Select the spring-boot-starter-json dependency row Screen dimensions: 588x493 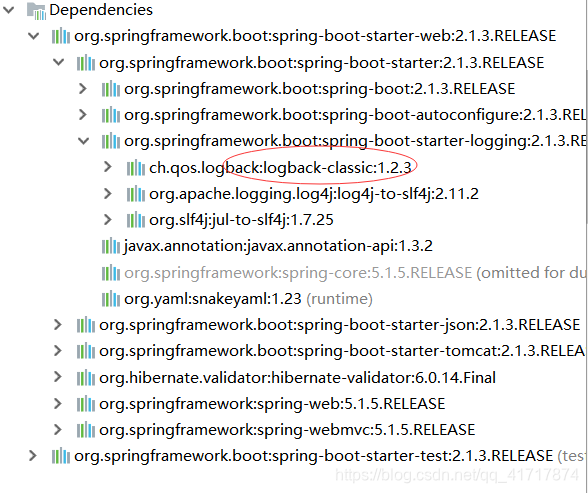(339, 325)
